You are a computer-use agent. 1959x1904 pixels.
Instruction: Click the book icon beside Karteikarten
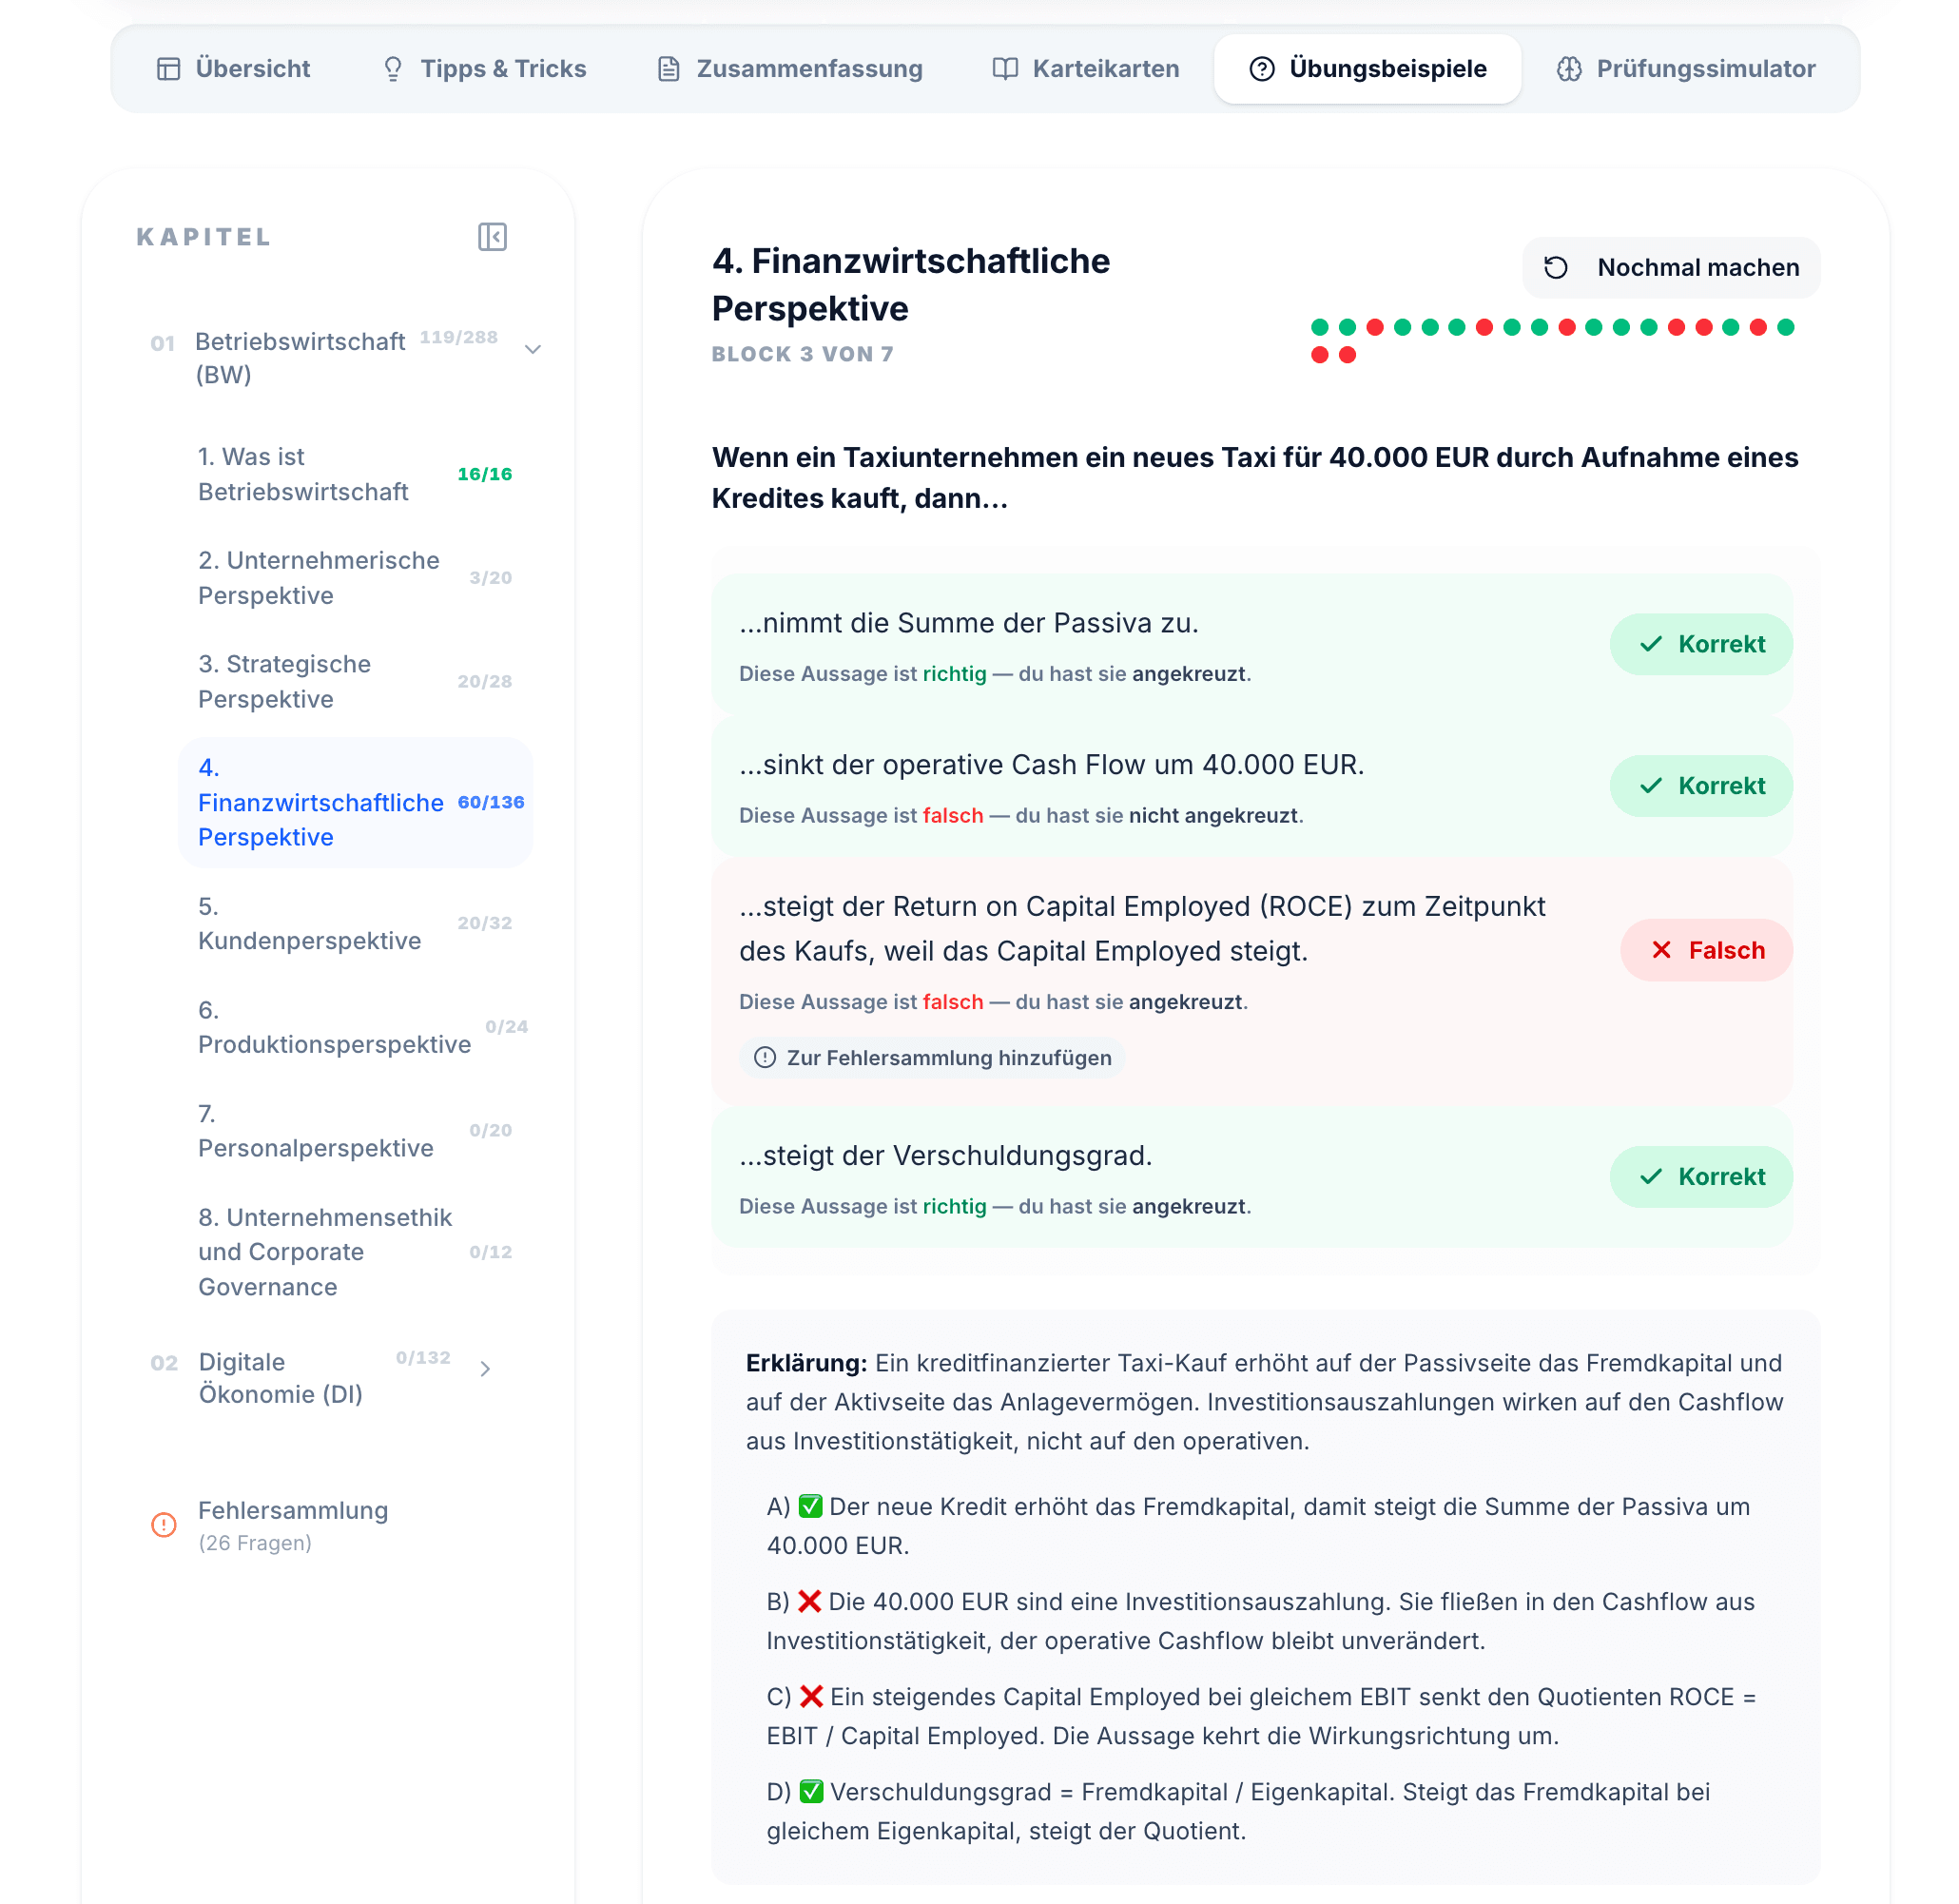[x=1005, y=69]
